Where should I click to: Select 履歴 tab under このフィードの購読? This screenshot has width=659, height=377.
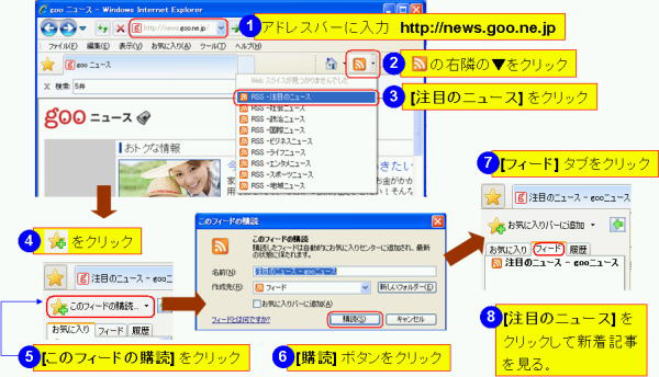pyautogui.click(x=141, y=331)
